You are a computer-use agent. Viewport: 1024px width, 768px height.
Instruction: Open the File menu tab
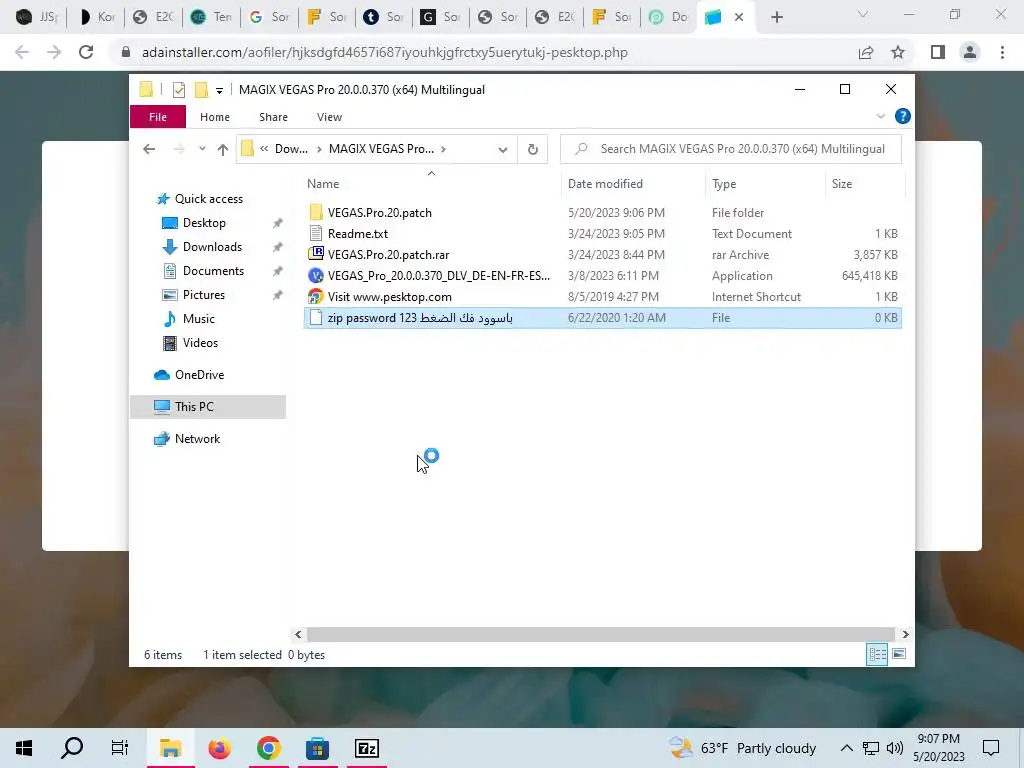pos(157,117)
